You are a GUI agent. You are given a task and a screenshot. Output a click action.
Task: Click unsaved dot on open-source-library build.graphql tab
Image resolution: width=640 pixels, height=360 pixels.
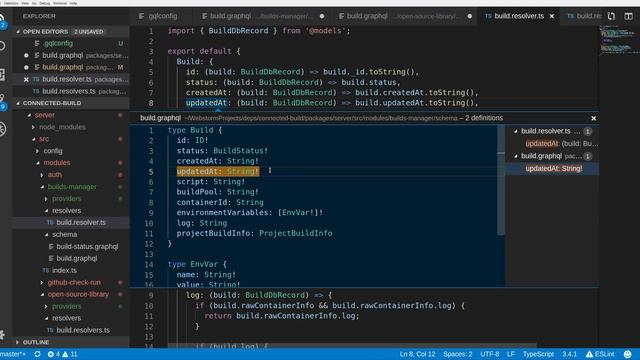tap(469, 16)
